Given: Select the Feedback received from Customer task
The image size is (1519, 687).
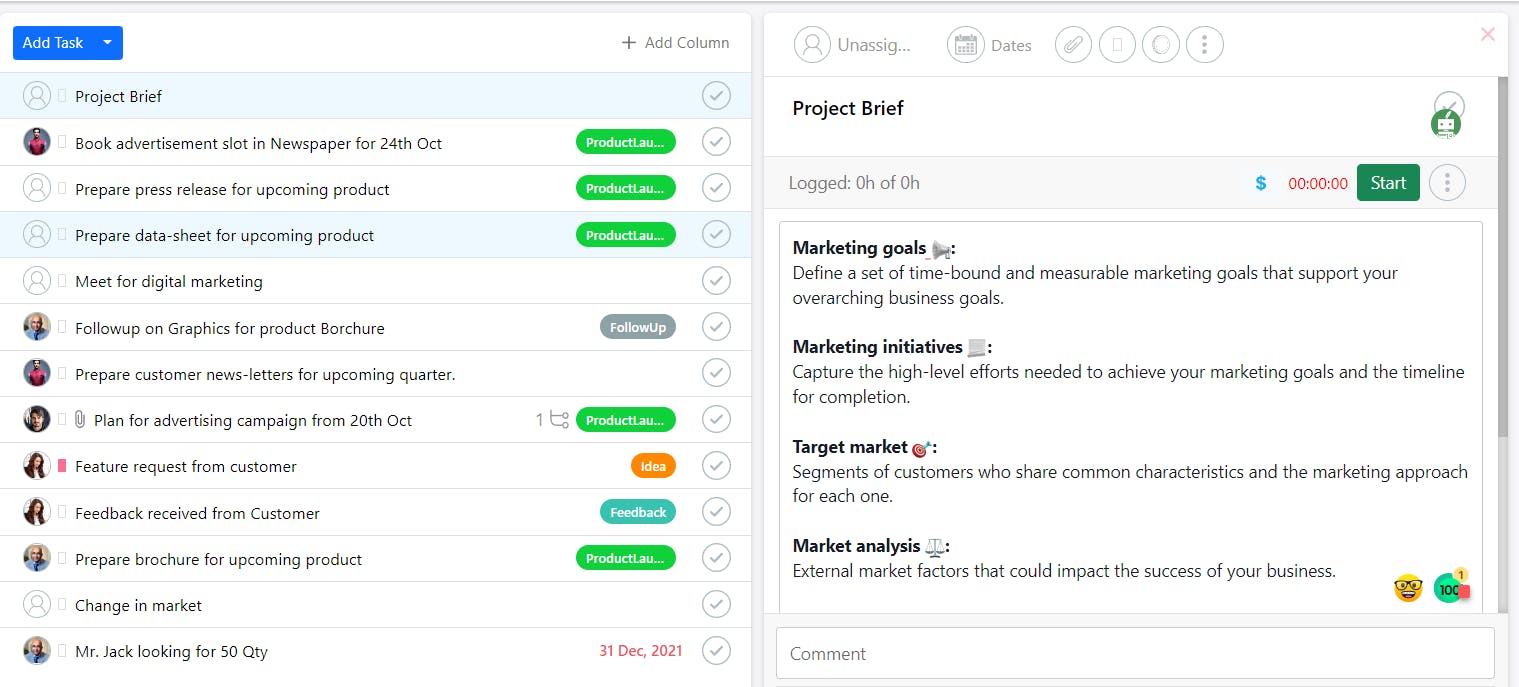Looking at the screenshot, I should 197,513.
